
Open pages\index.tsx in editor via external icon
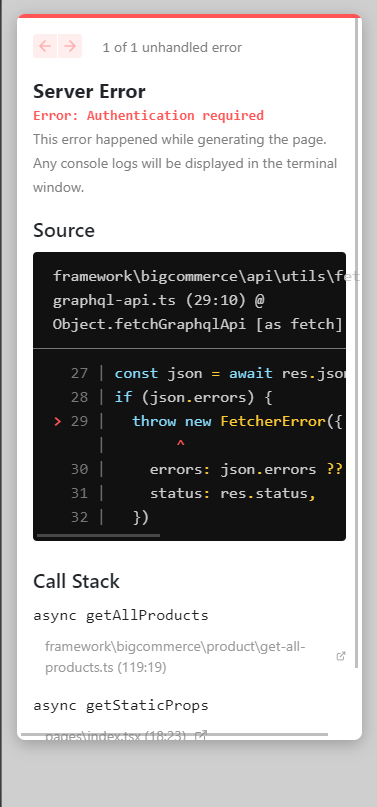[x=201, y=735]
